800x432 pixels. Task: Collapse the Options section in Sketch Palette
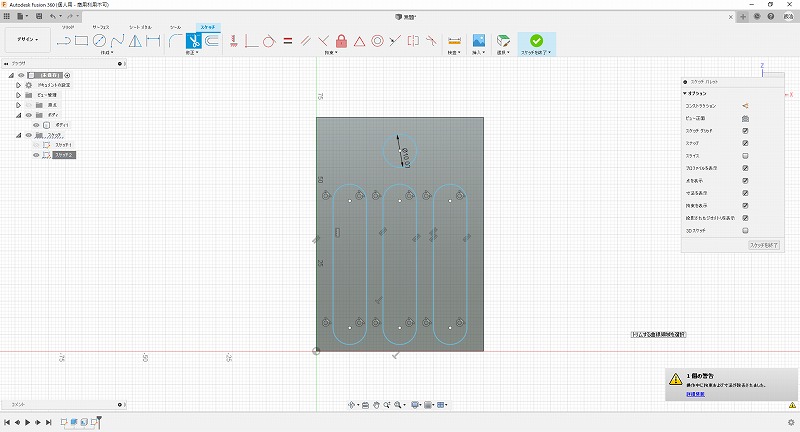686,93
